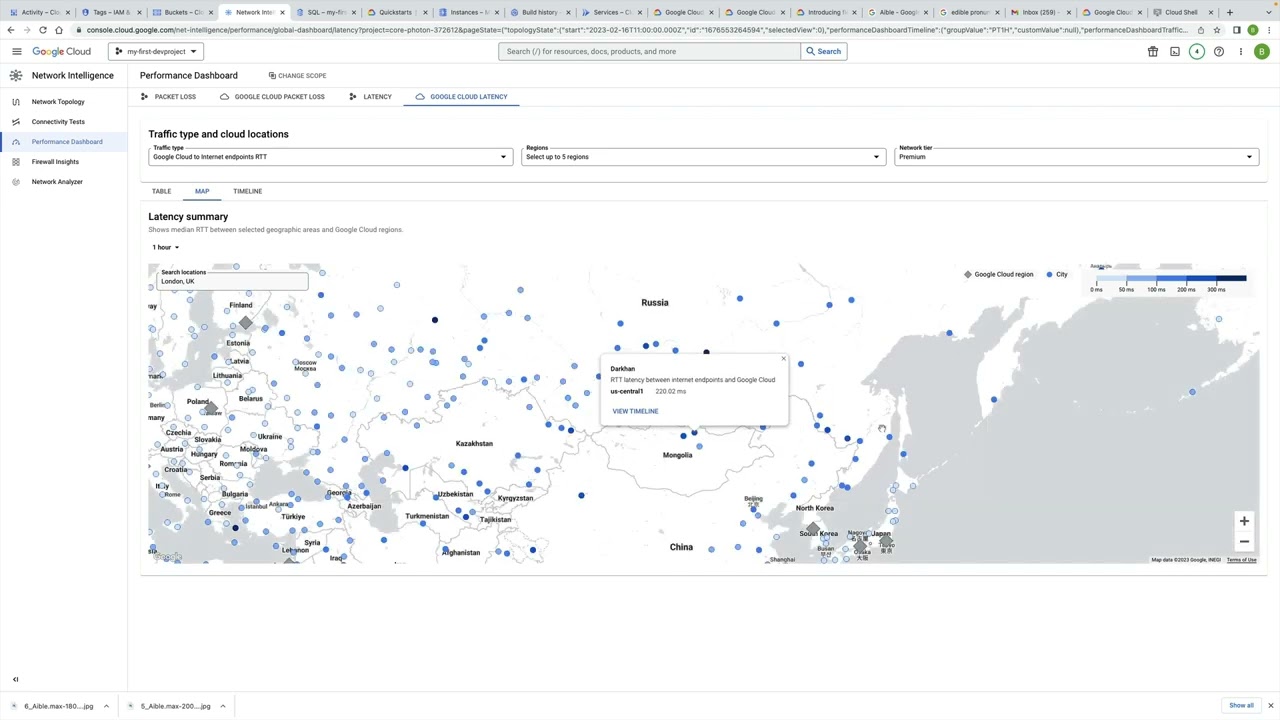This screenshot has width=1280, height=720.
Task: Click Show all downloads button
Action: (1241, 705)
